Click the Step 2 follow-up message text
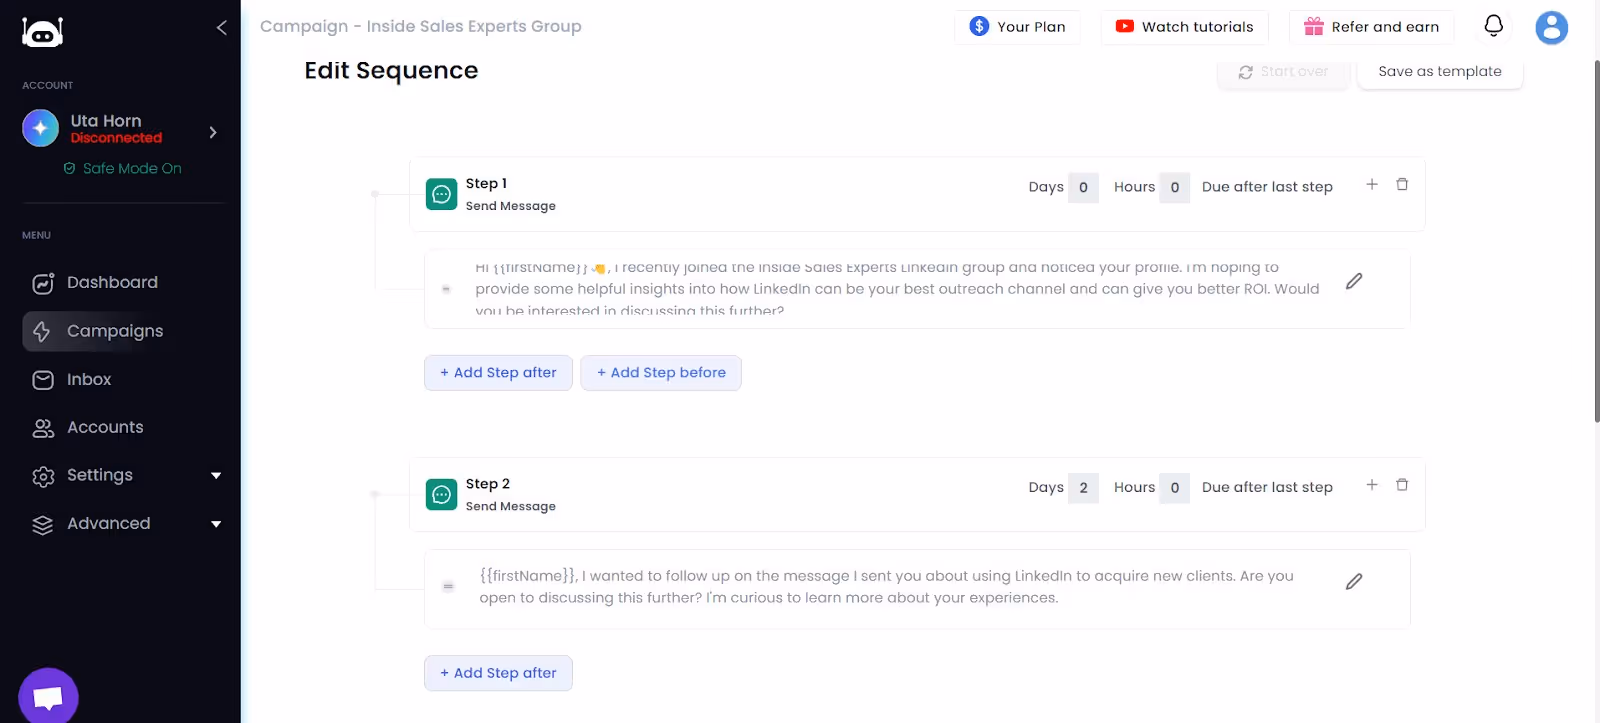Image resolution: width=1600 pixels, height=723 pixels. click(x=886, y=587)
